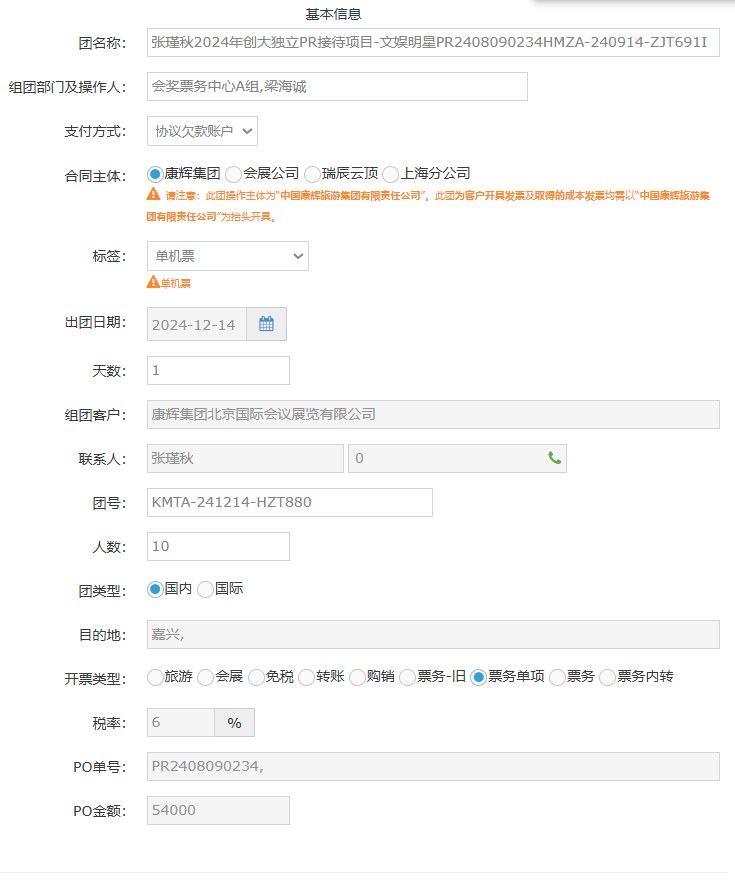The image size is (735, 880).
Task: Choose 上海分公司 radio button
Action: (391, 174)
